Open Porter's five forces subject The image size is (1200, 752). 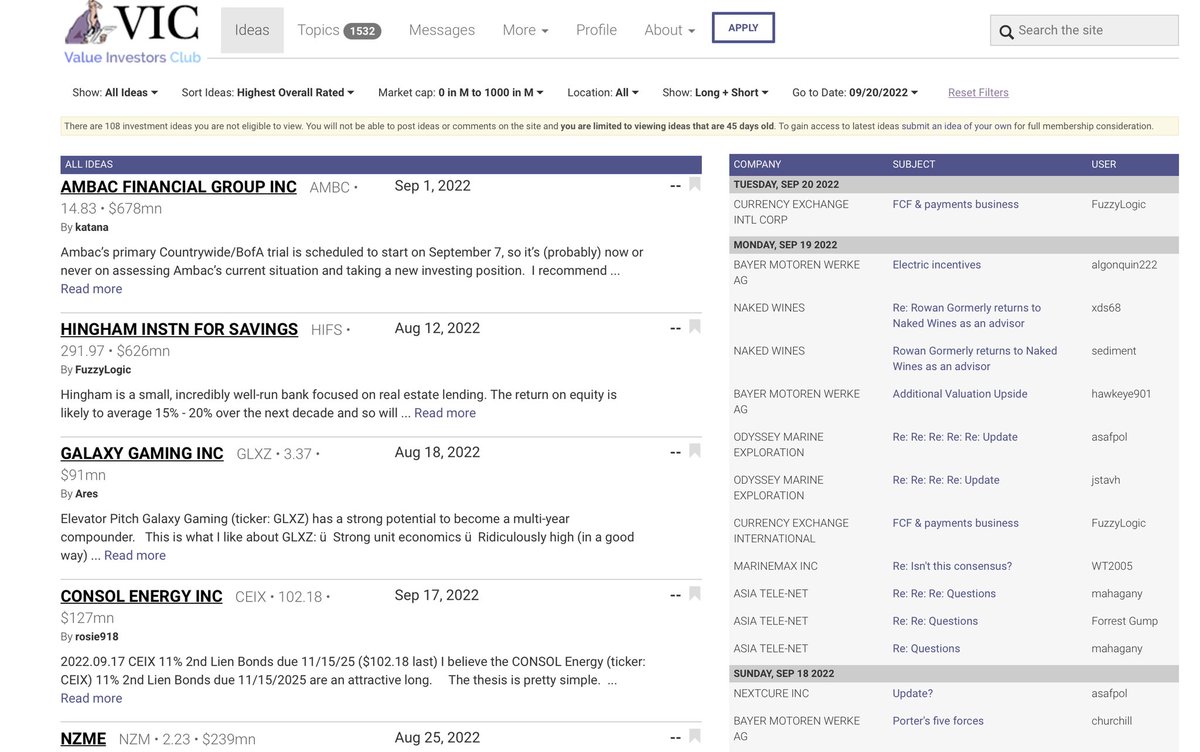(938, 721)
